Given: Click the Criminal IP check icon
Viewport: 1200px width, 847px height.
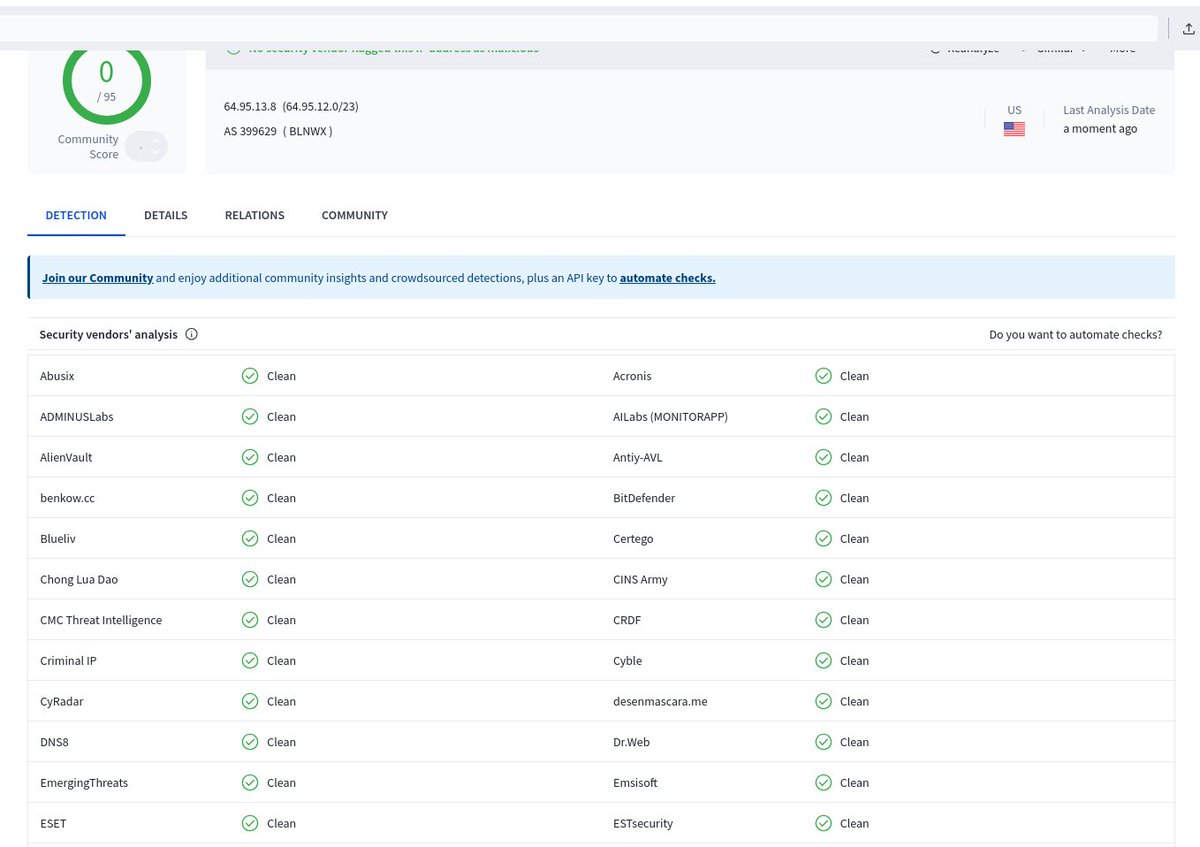Looking at the screenshot, I should pyautogui.click(x=250, y=661).
